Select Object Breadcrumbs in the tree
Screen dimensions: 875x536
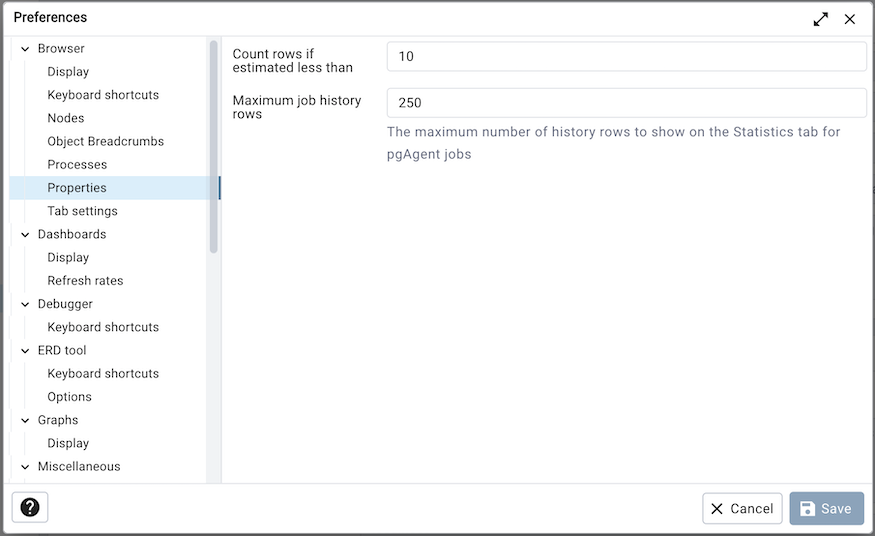105,141
